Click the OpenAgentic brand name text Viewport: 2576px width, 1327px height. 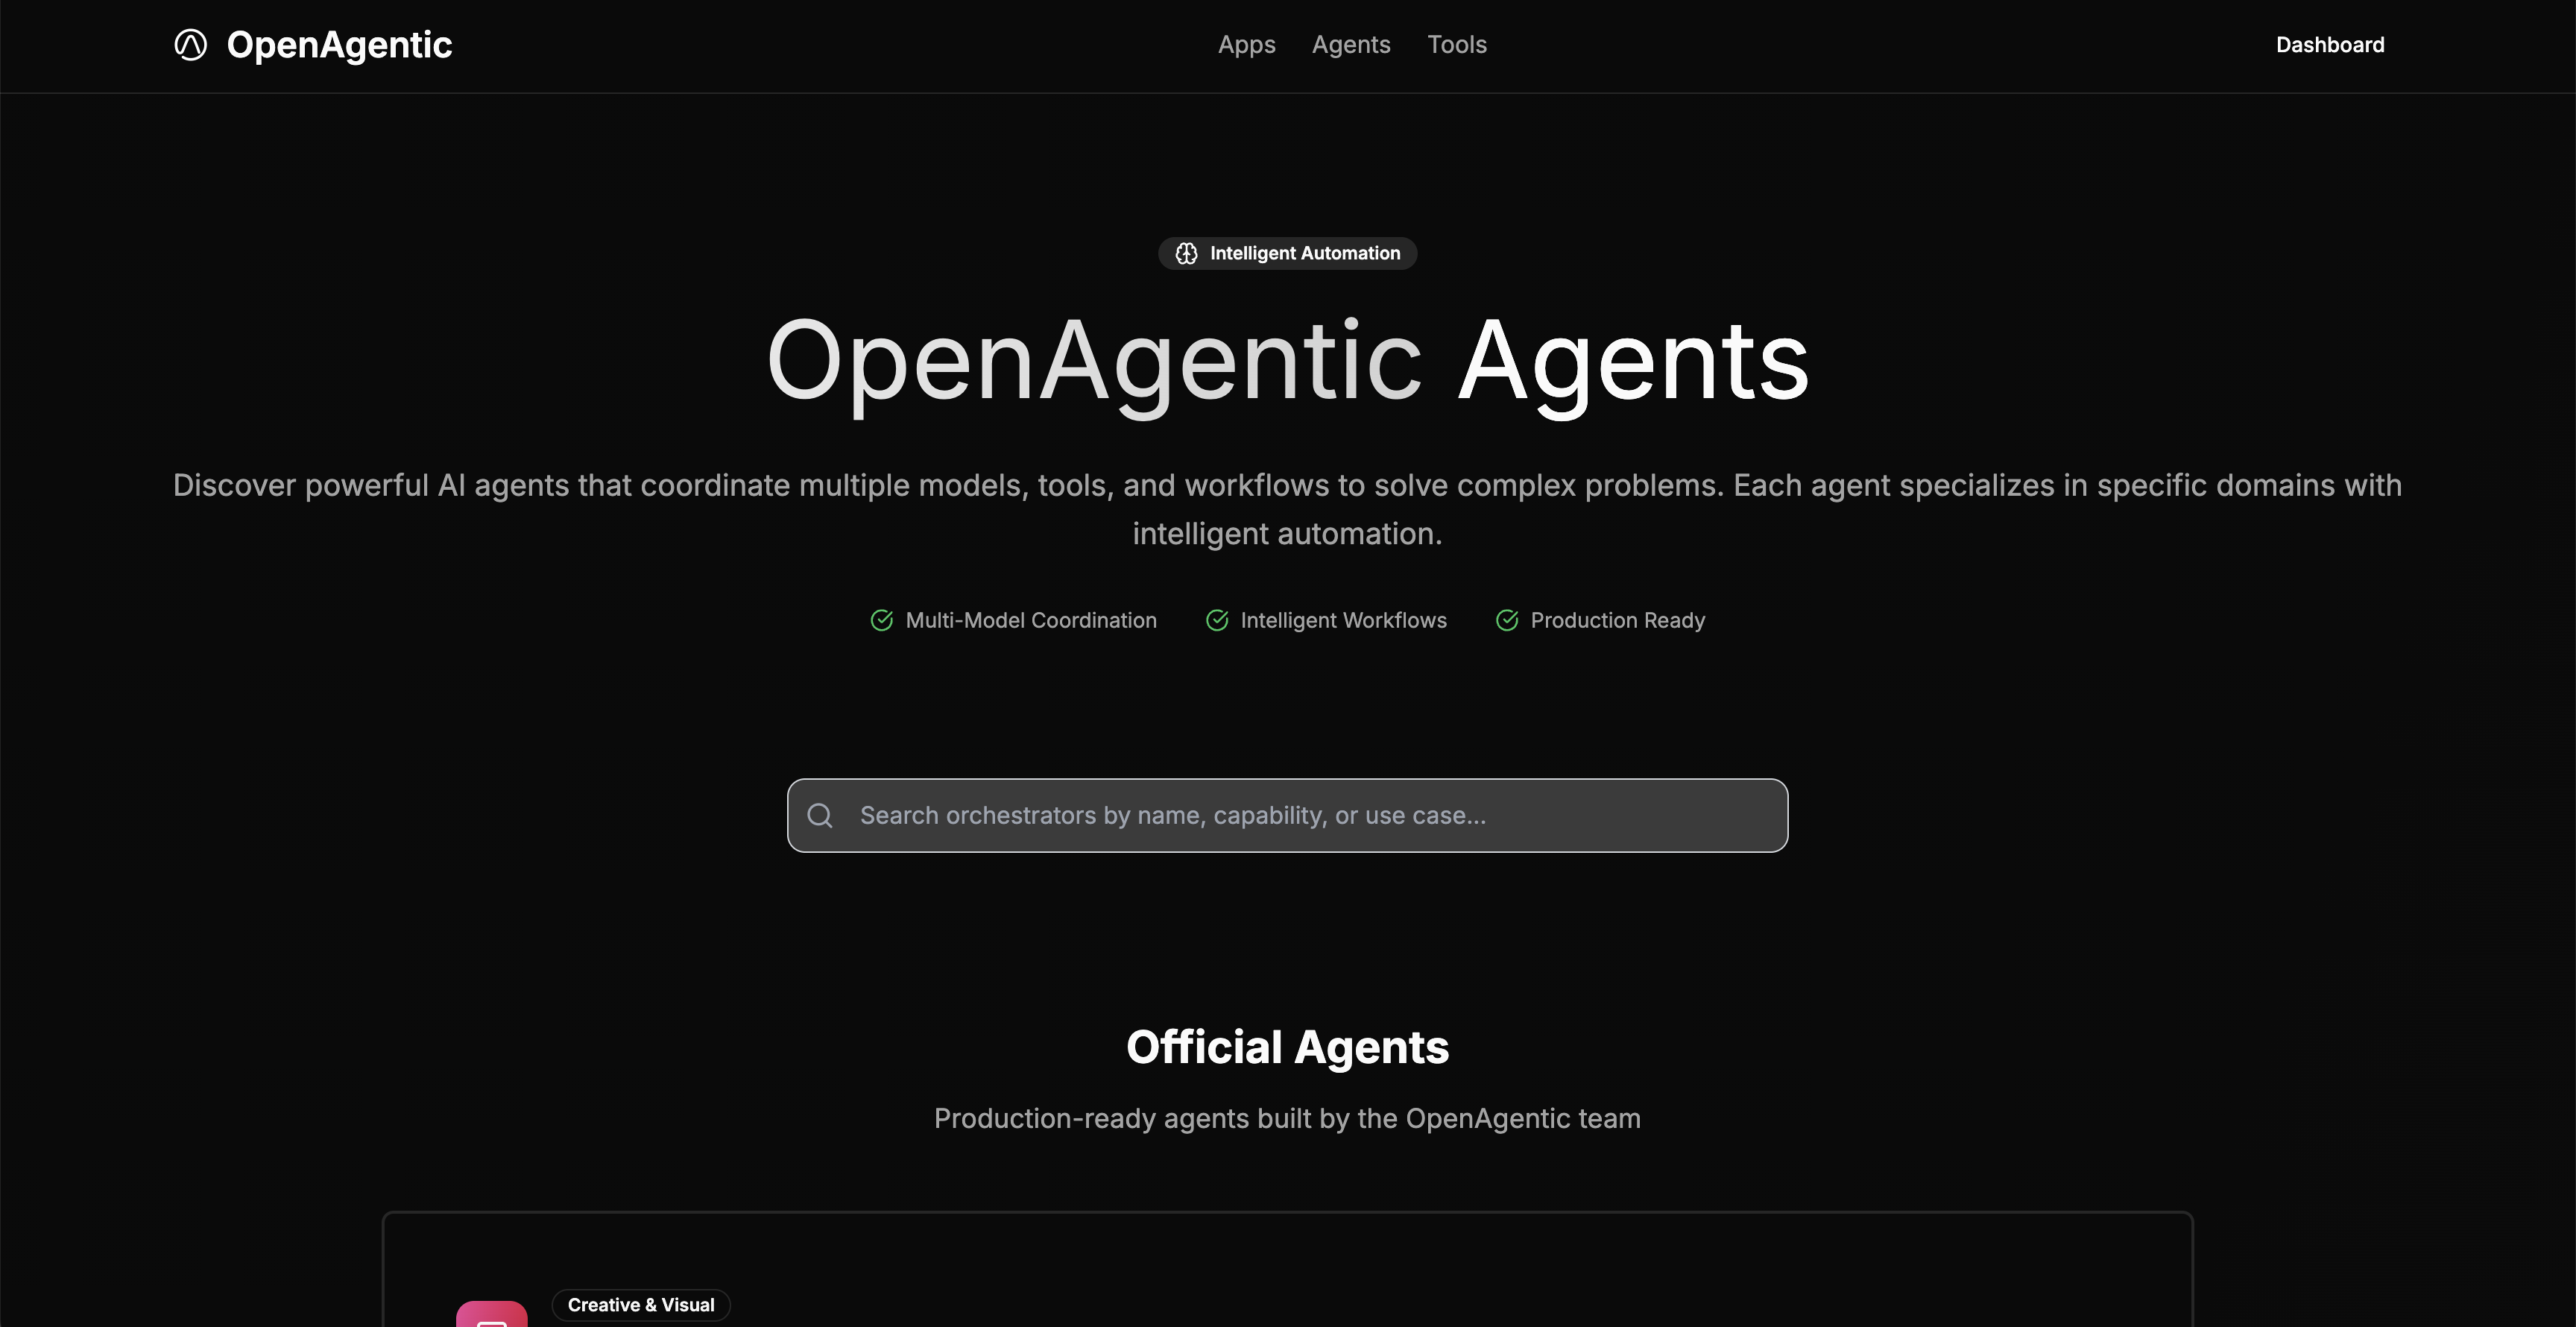(x=339, y=45)
